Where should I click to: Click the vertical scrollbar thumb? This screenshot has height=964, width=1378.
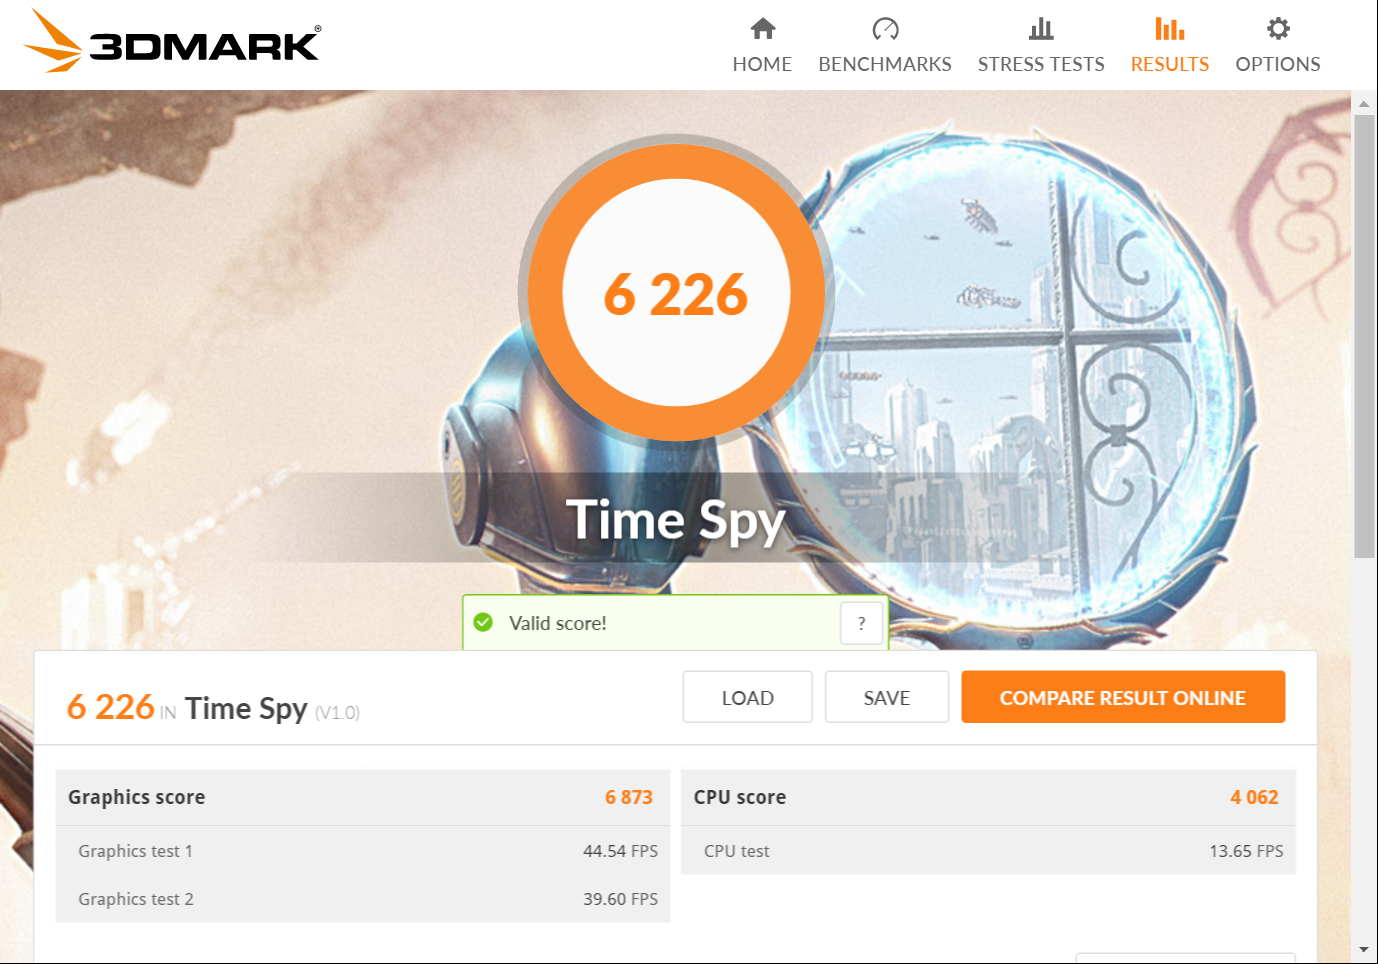(x=1364, y=336)
